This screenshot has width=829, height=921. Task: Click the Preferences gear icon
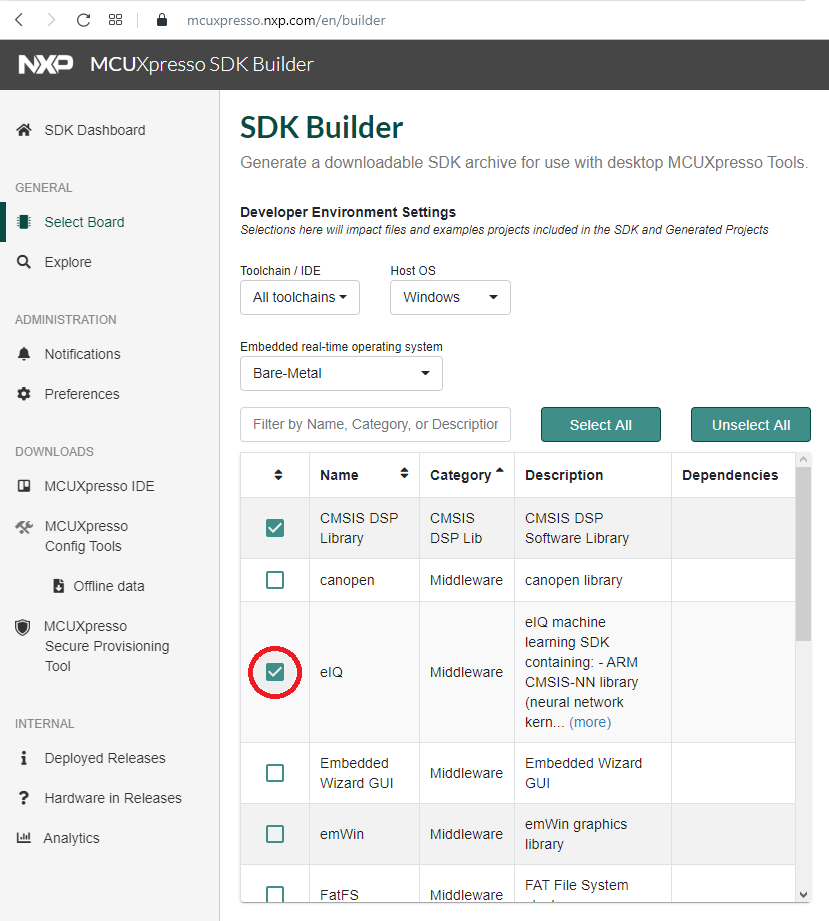click(24, 394)
